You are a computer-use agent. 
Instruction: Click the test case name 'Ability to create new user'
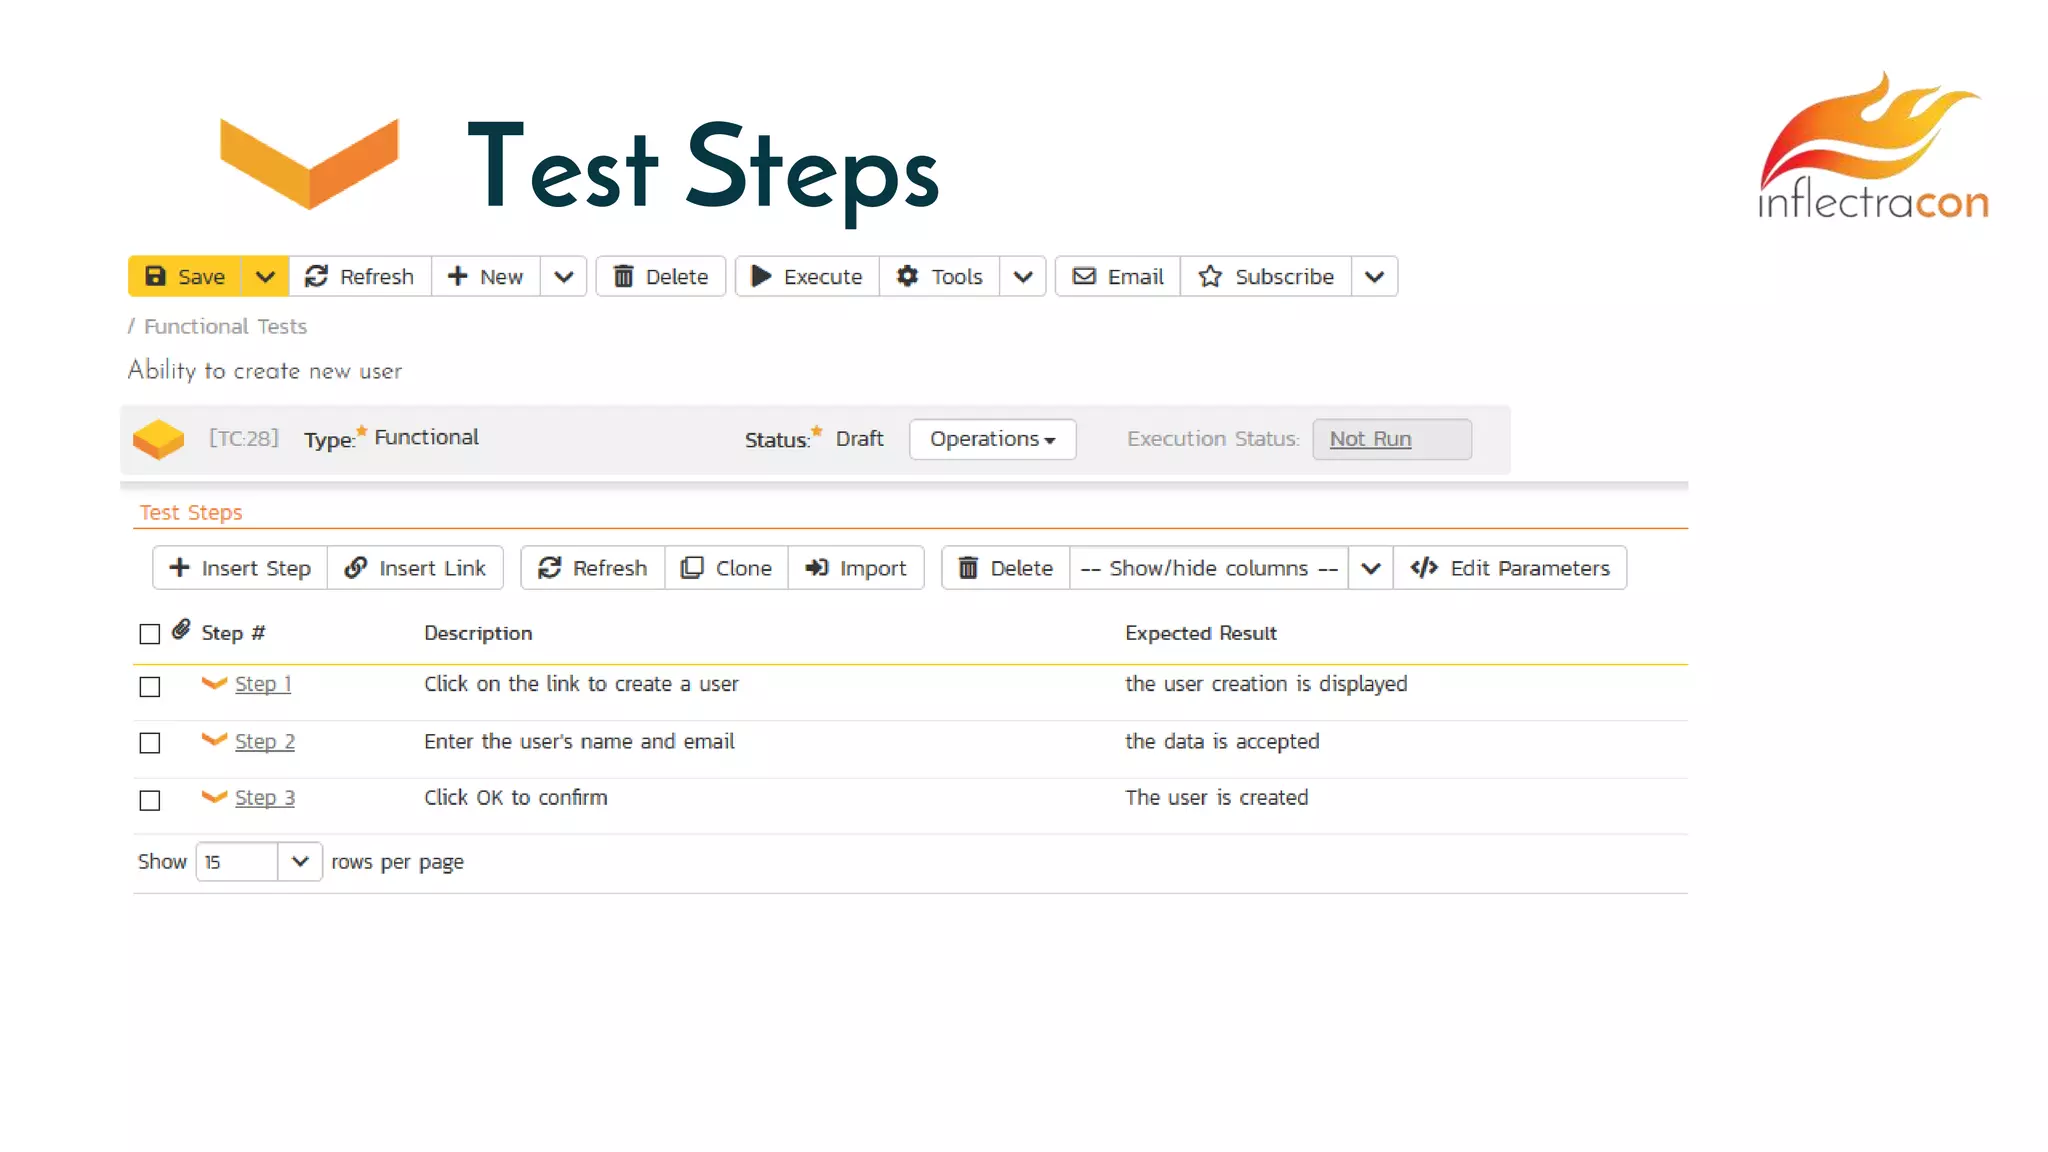point(265,370)
